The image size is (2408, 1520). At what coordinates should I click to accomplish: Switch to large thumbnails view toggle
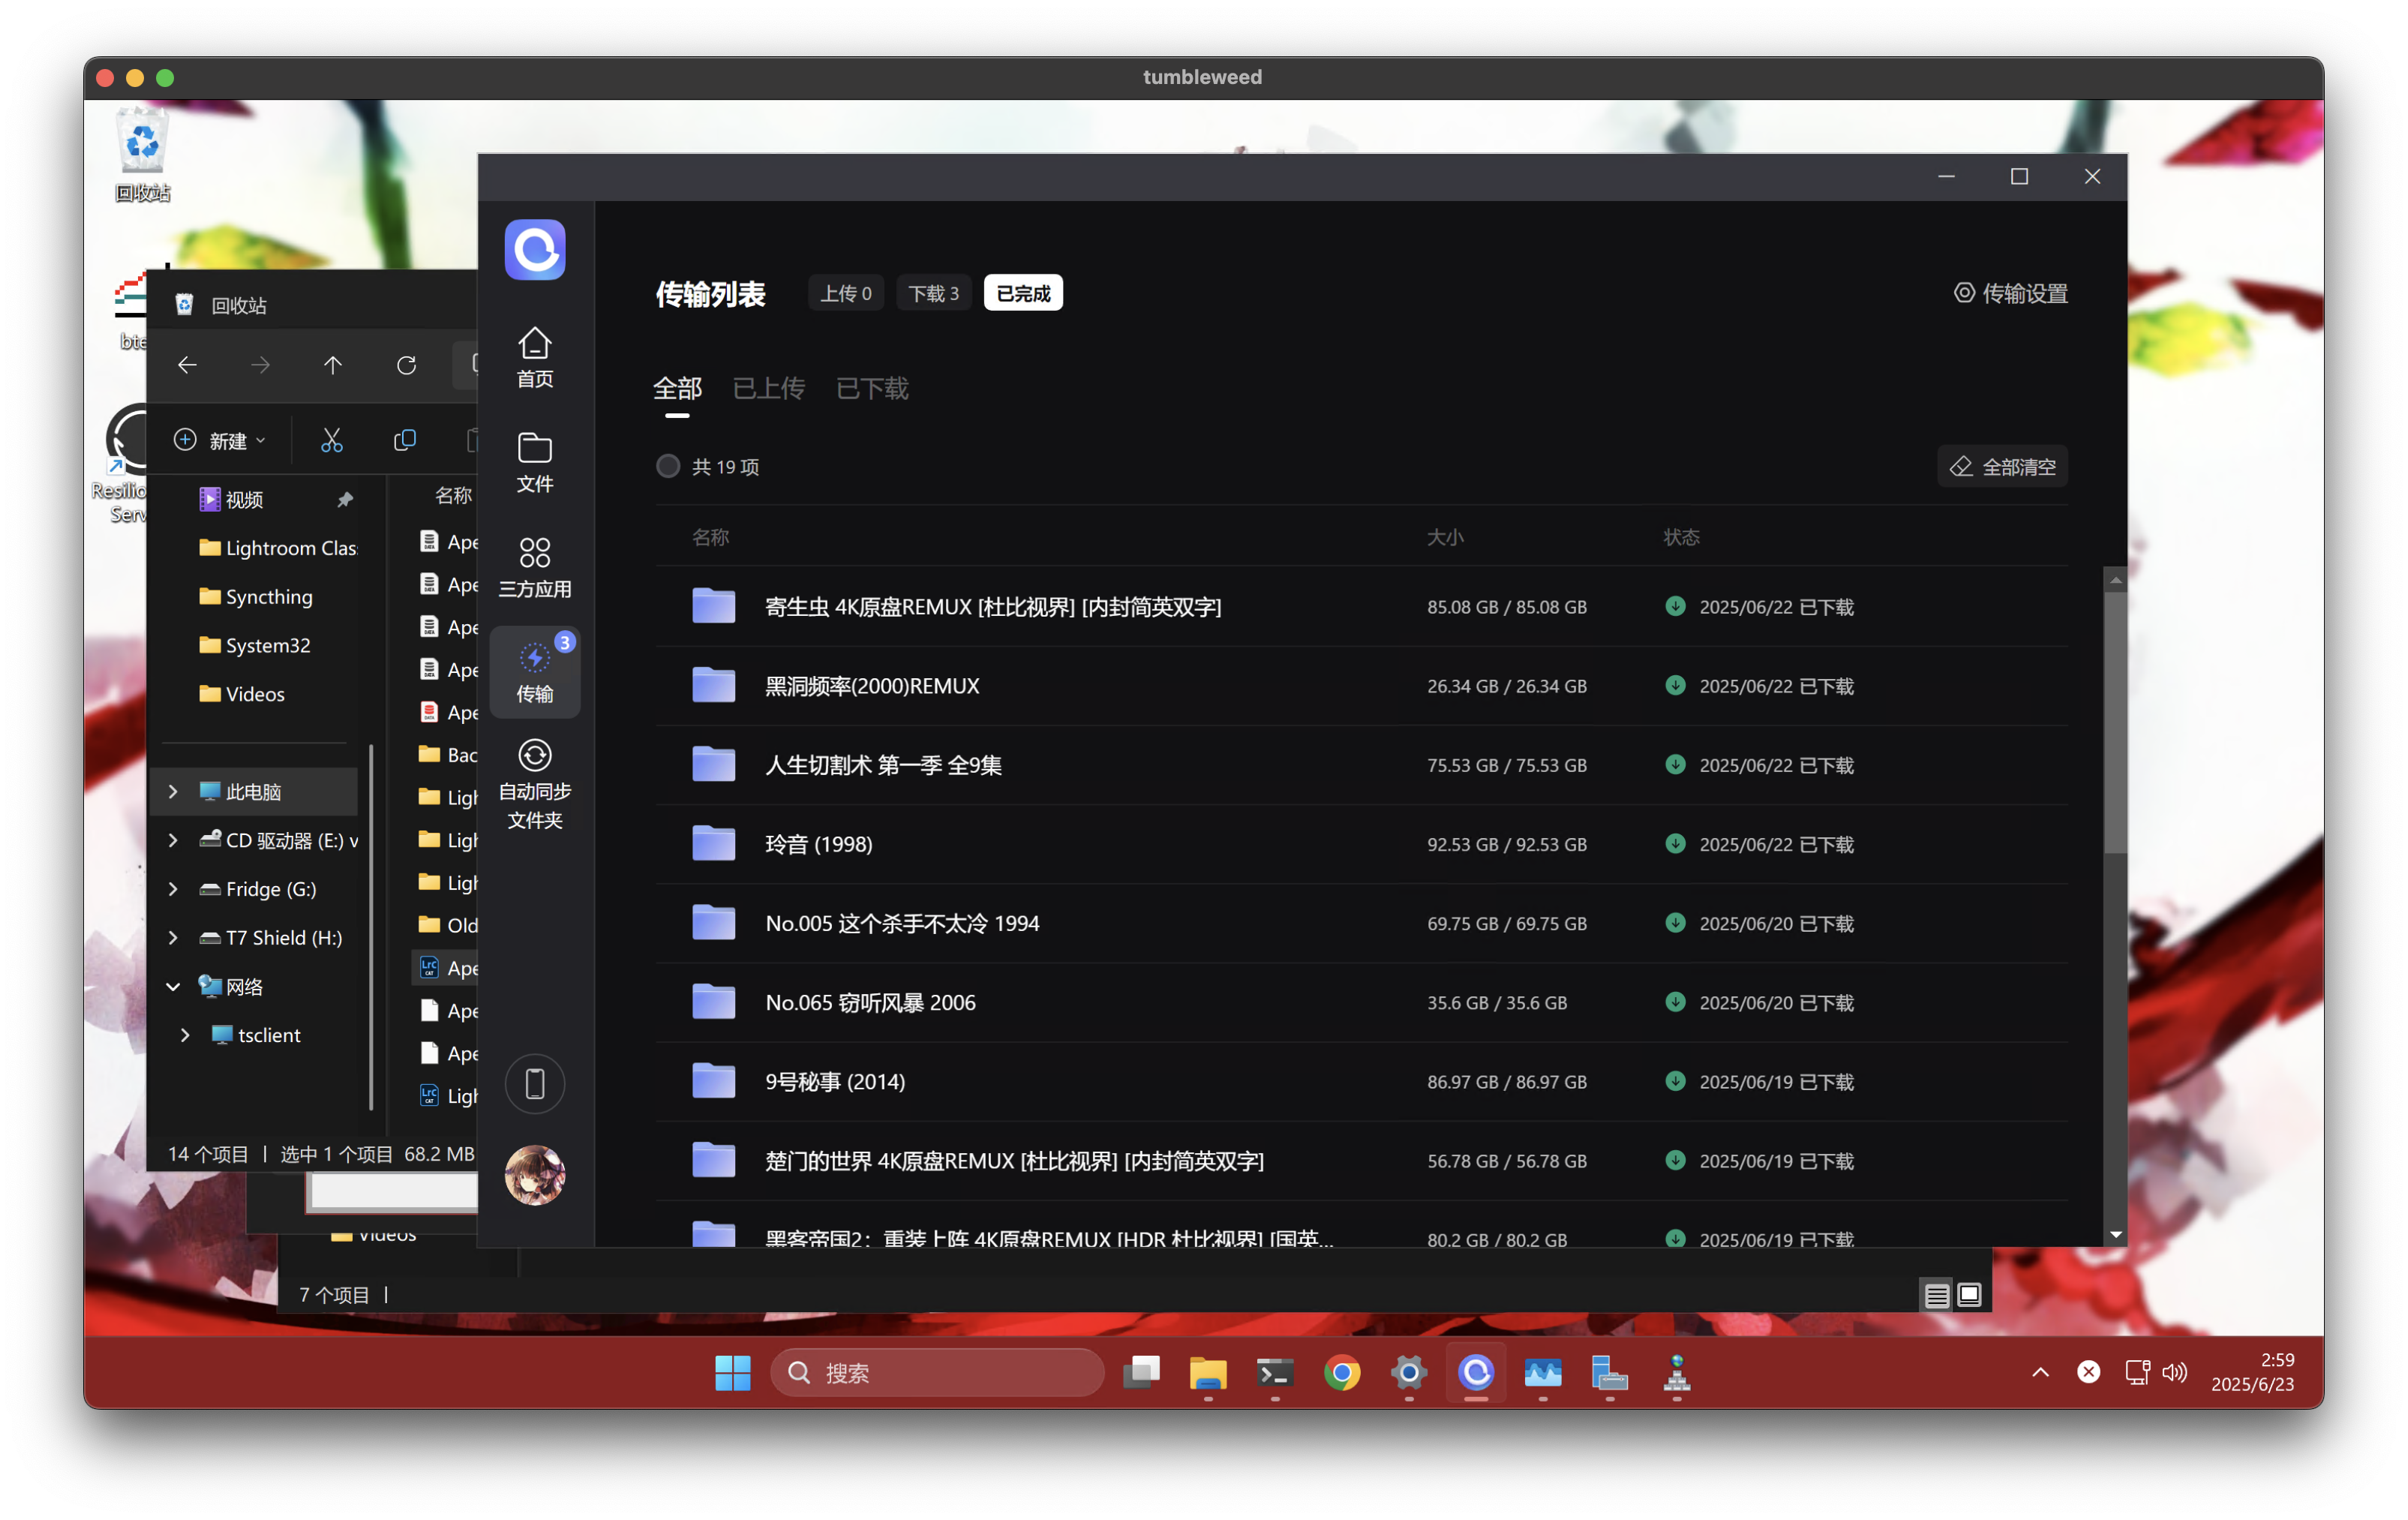pyautogui.click(x=1969, y=1295)
